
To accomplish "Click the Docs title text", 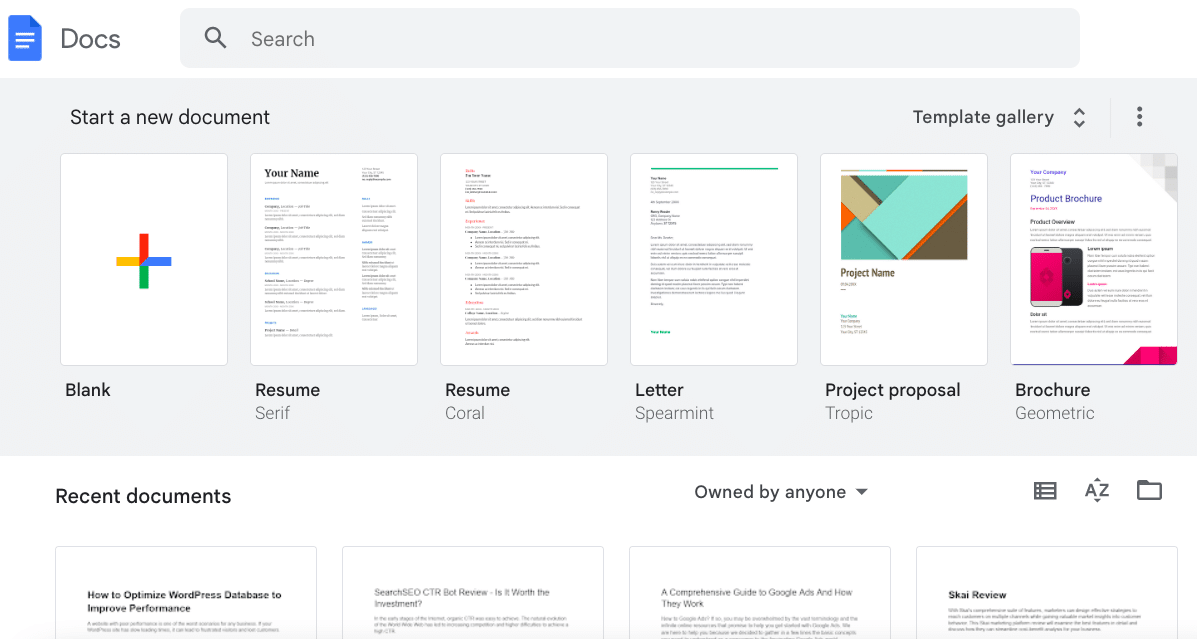I will (90, 39).
